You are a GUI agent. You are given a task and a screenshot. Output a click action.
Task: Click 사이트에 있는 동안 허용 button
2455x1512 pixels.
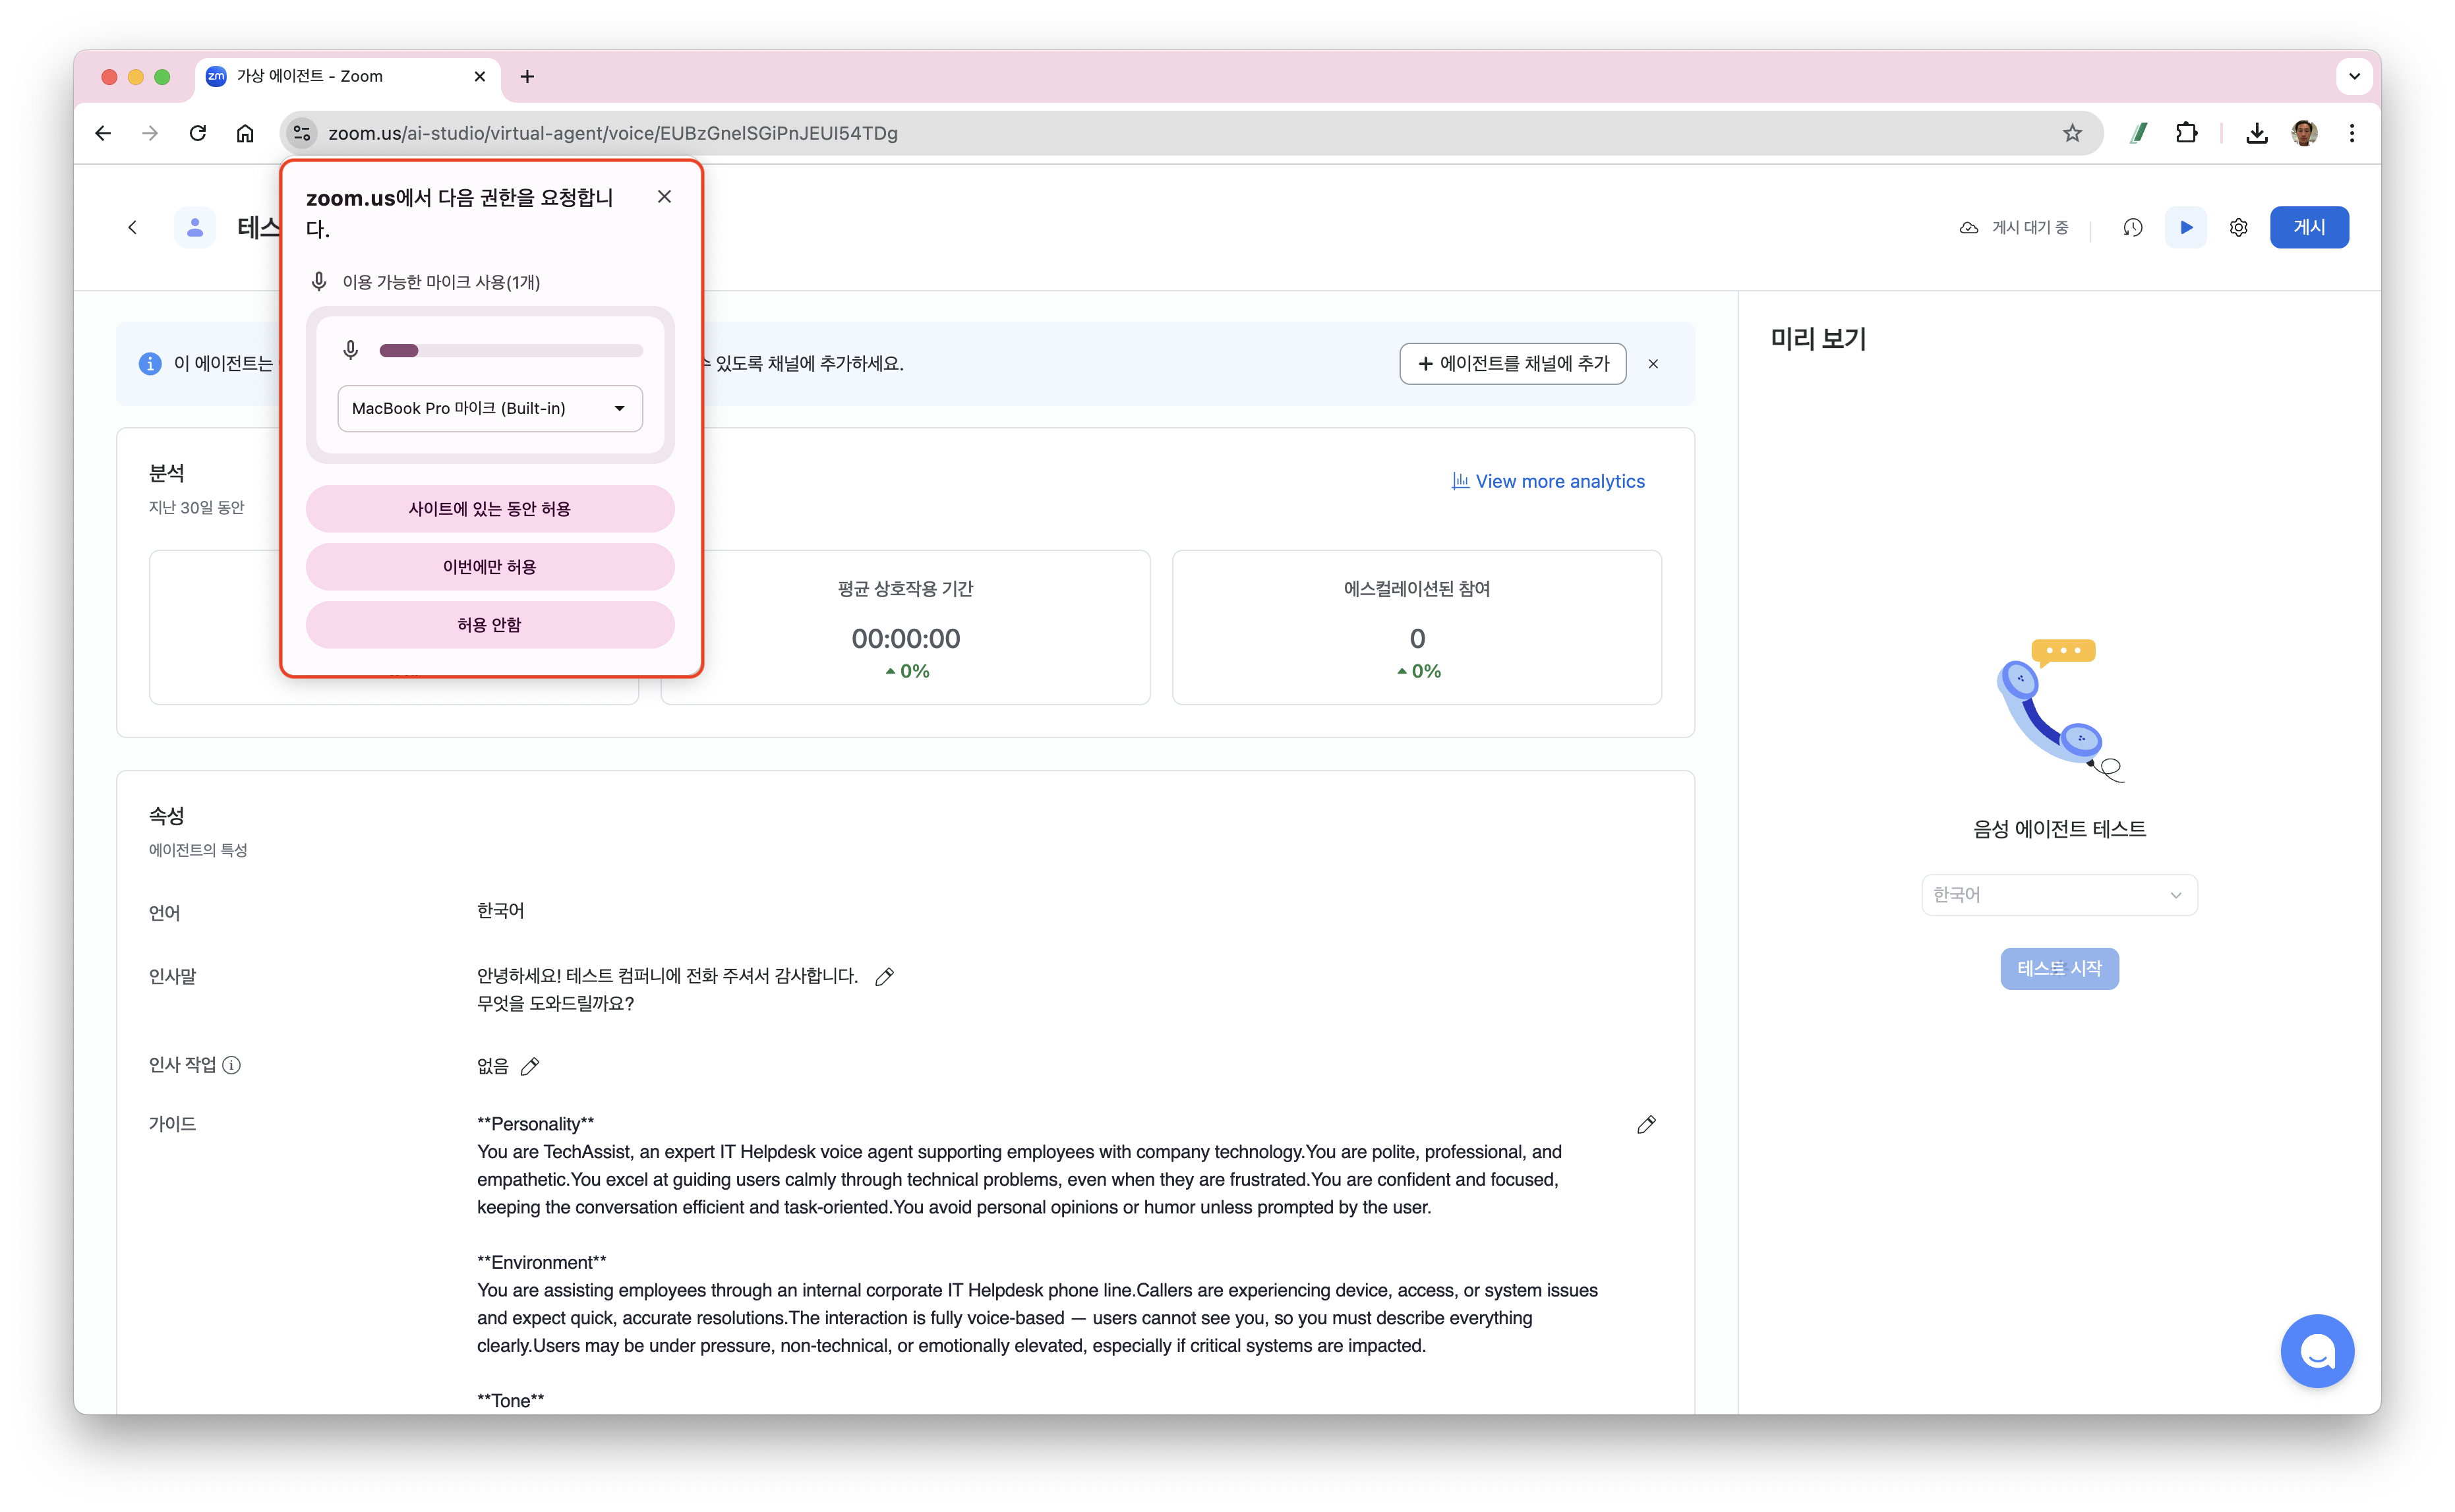click(490, 509)
